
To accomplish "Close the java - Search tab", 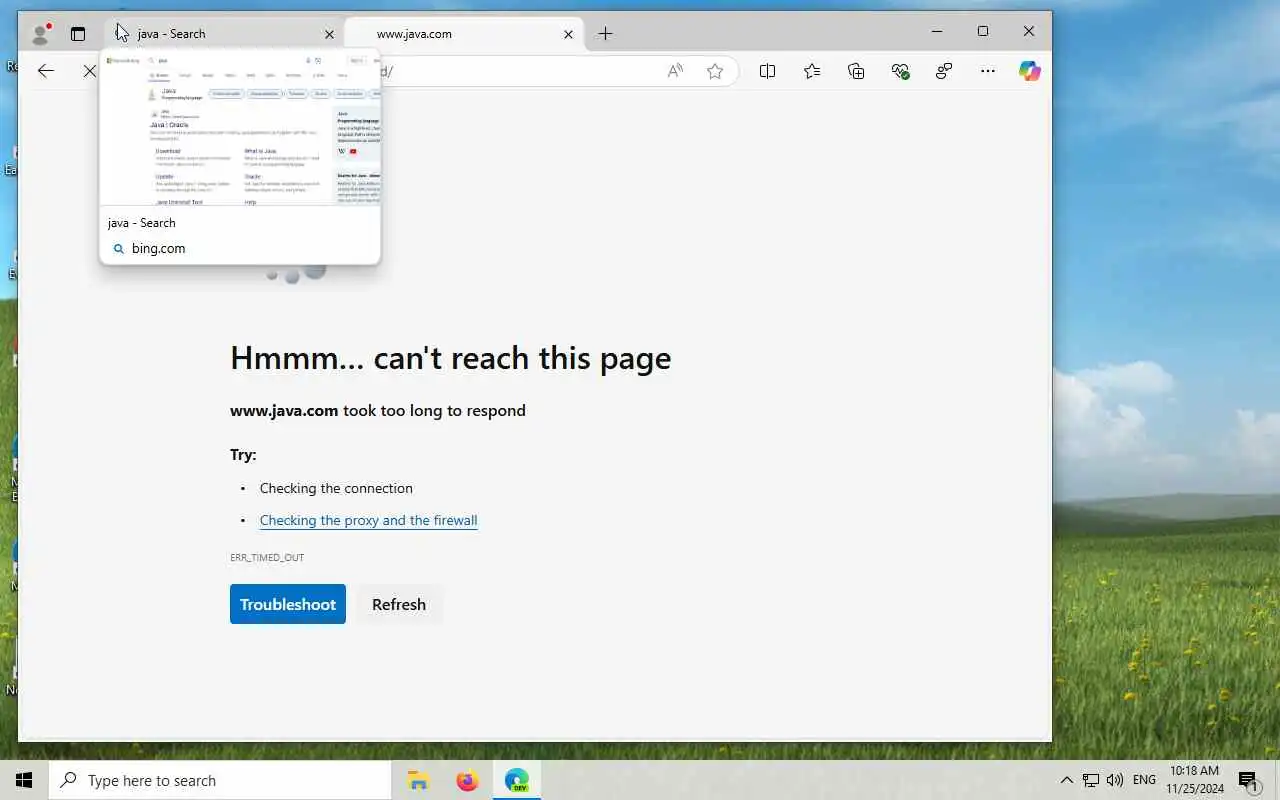I will [329, 34].
